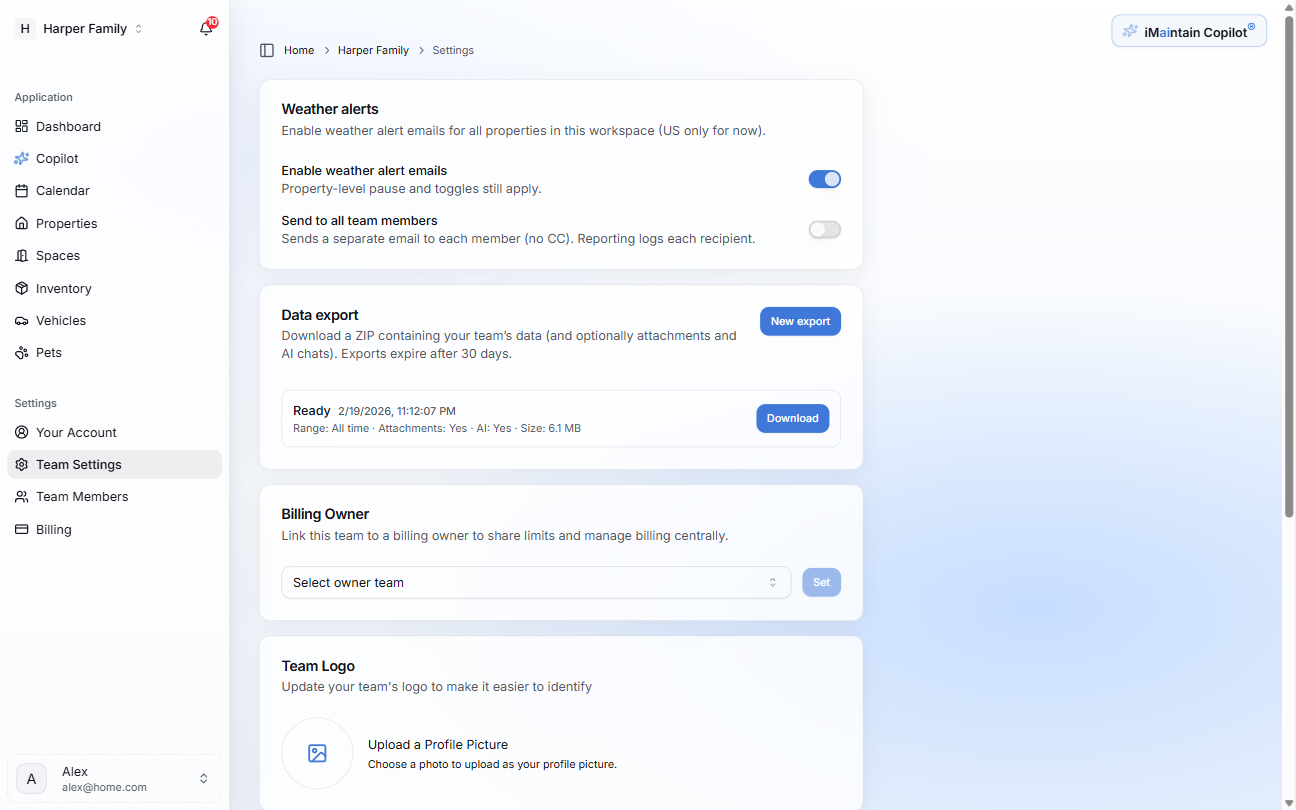This screenshot has height=810, width=1296.
Task: Enable send to all team members
Action: click(824, 229)
